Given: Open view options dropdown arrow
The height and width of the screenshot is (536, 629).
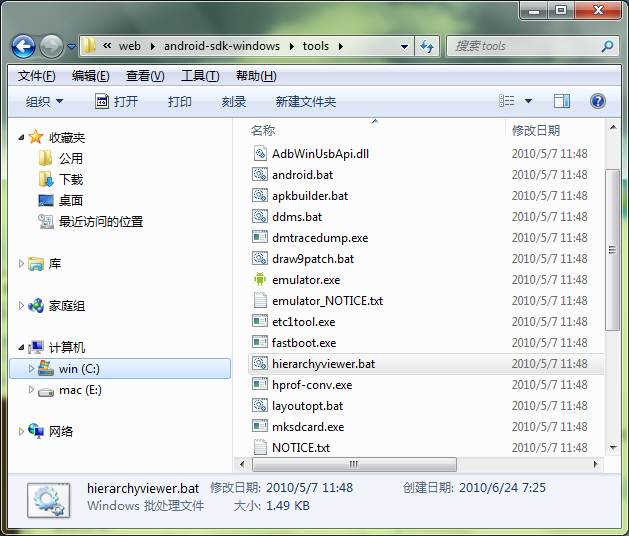Looking at the screenshot, I should coord(528,101).
